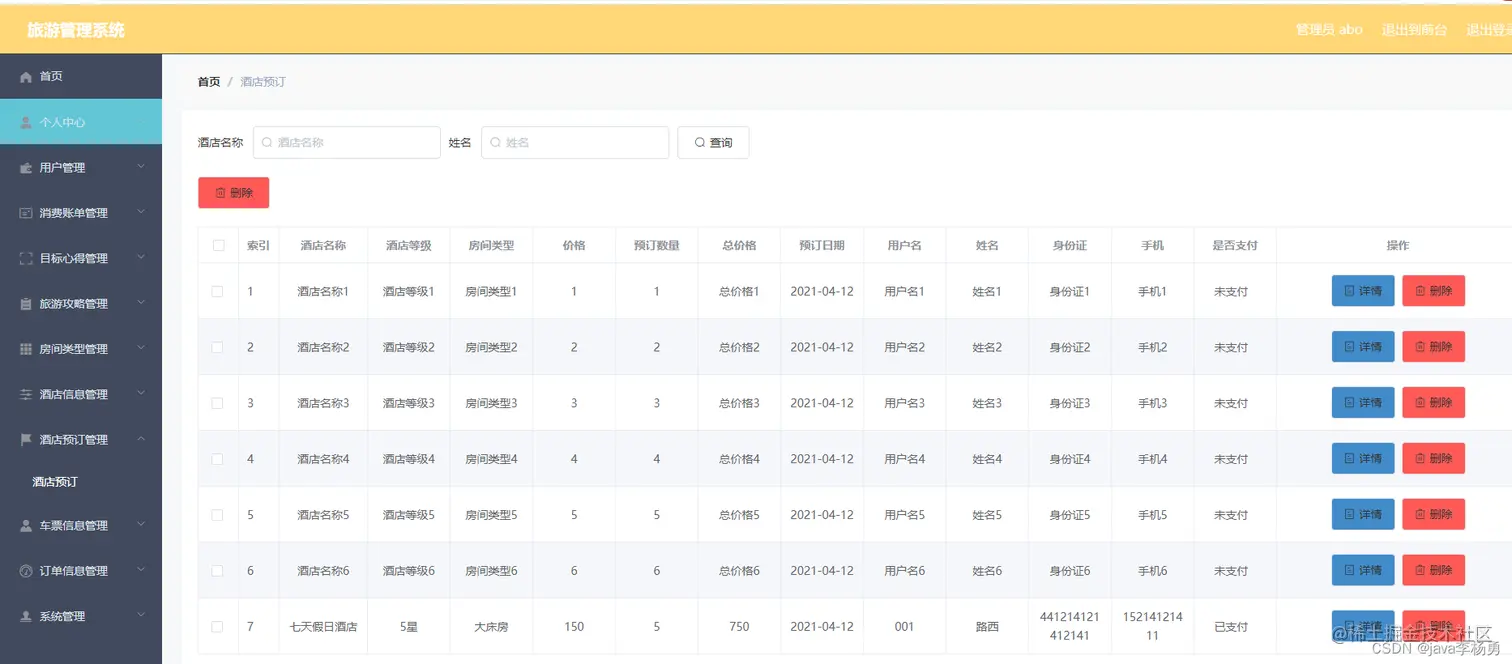The image size is (1512, 664).
Task: Expand 房间类型管理 menu arrow
Action: coord(141,348)
